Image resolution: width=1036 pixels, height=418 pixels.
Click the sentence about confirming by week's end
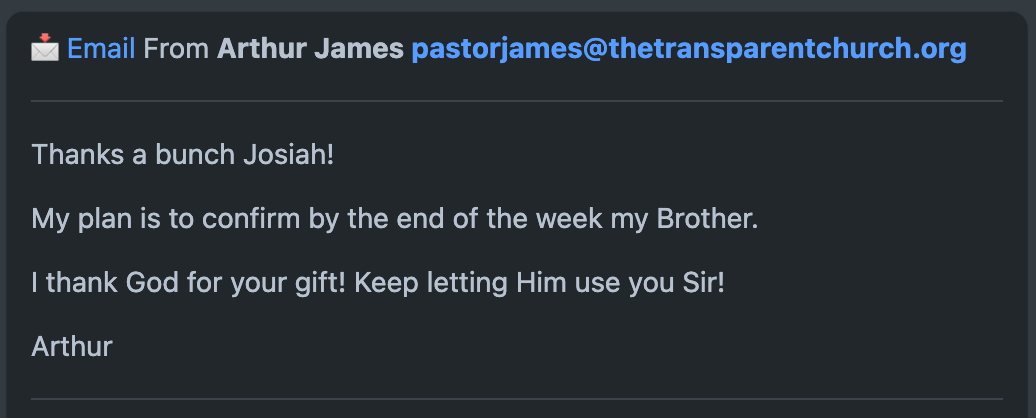(394, 219)
